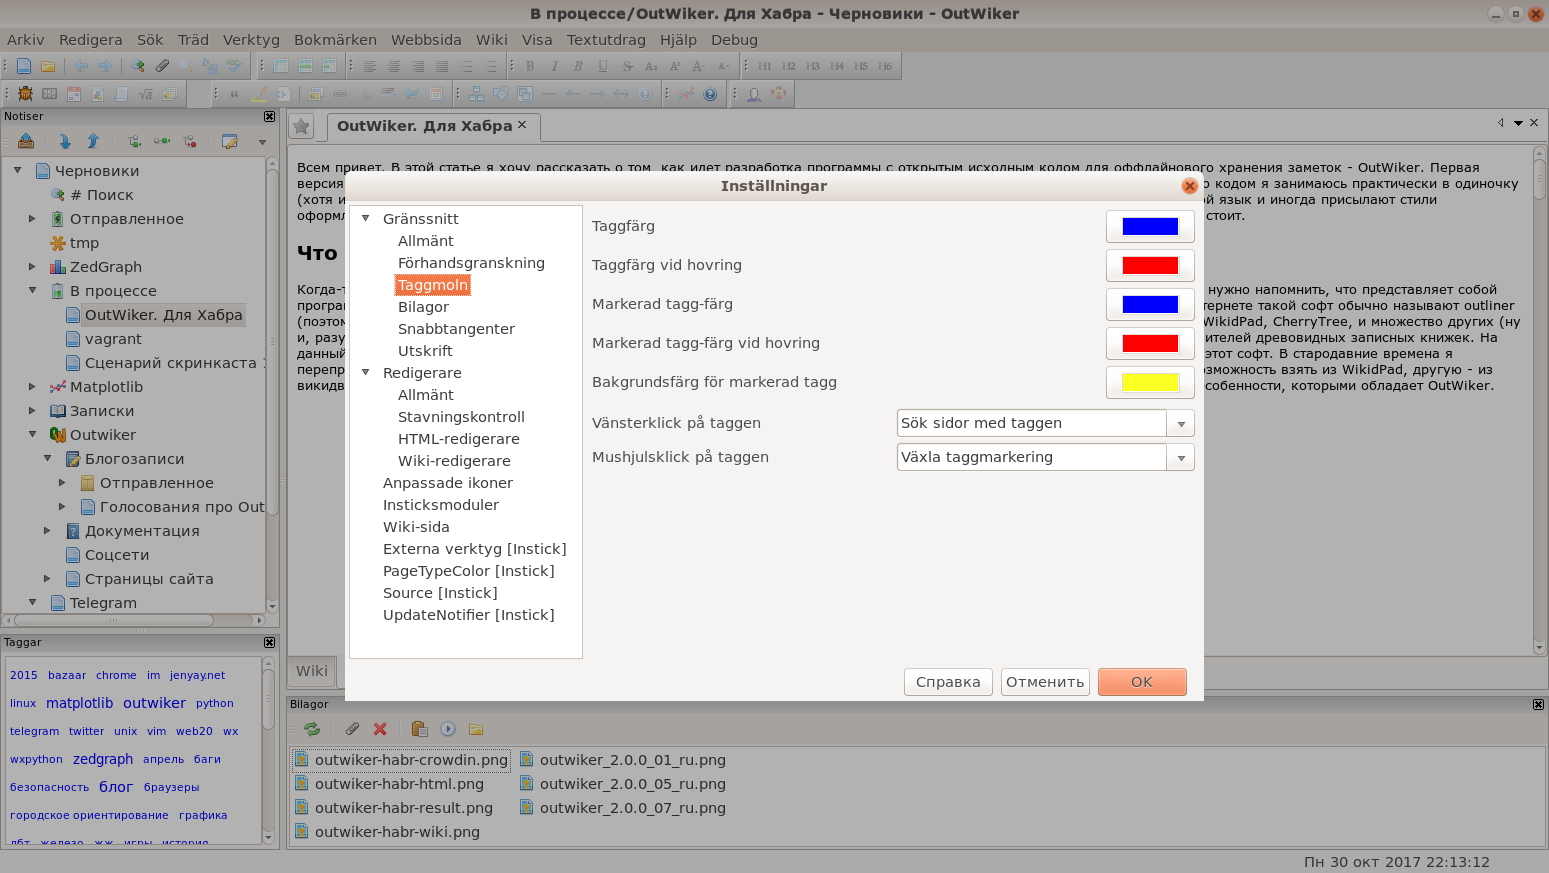
Task: Click the Notiser tree horizontal scrollbar
Action: 113,620
